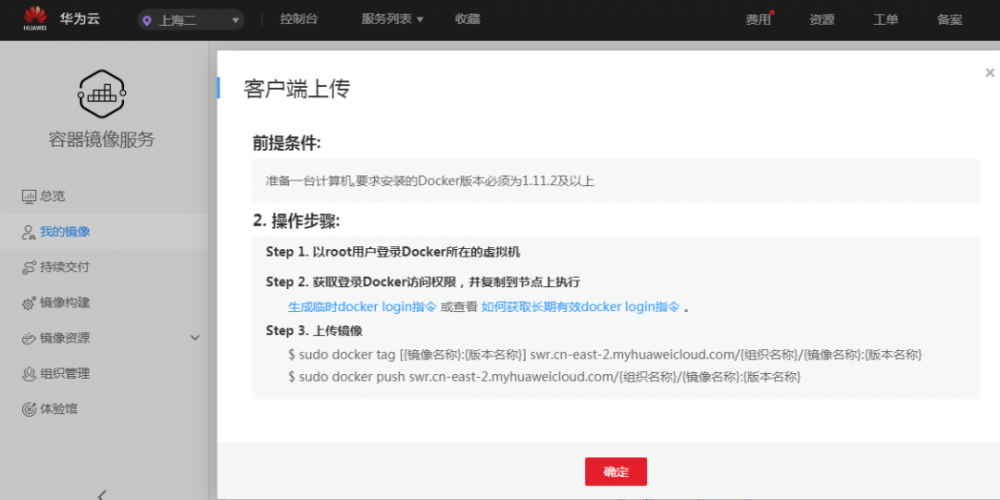Open the 上海二 region dropdown
The width and height of the screenshot is (1000, 500).
[191, 20]
